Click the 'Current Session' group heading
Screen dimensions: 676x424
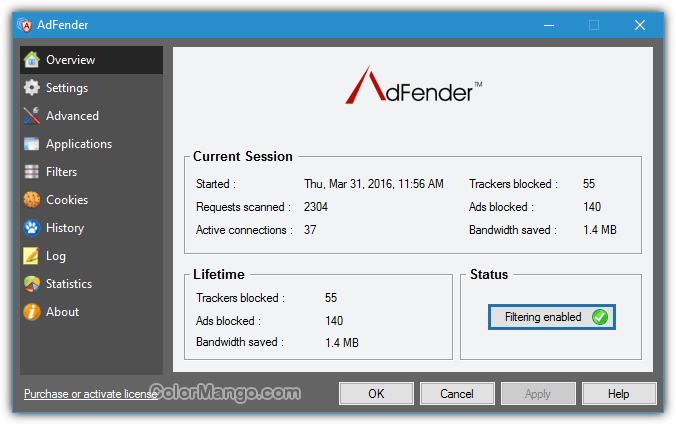click(243, 156)
